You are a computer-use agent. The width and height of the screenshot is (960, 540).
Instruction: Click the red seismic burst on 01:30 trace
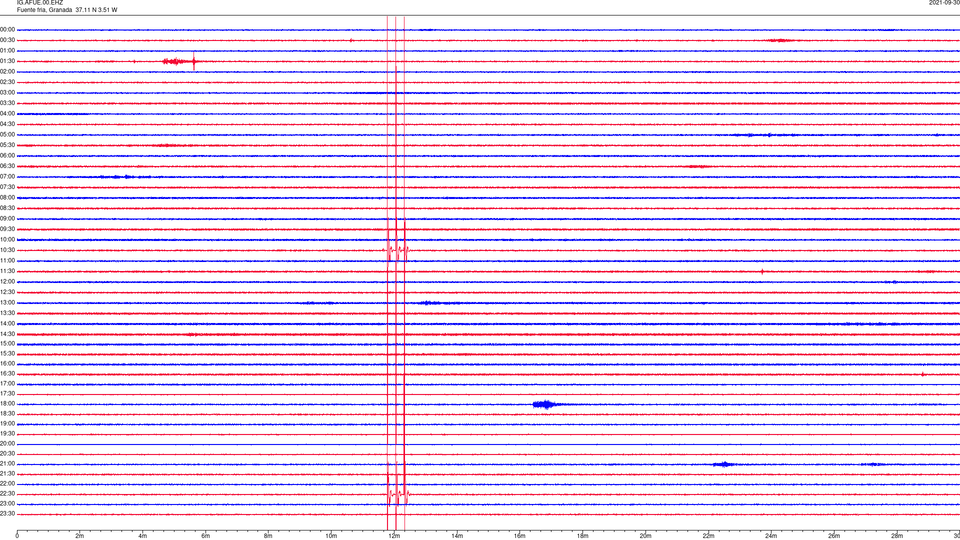pyautogui.click(x=180, y=61)
